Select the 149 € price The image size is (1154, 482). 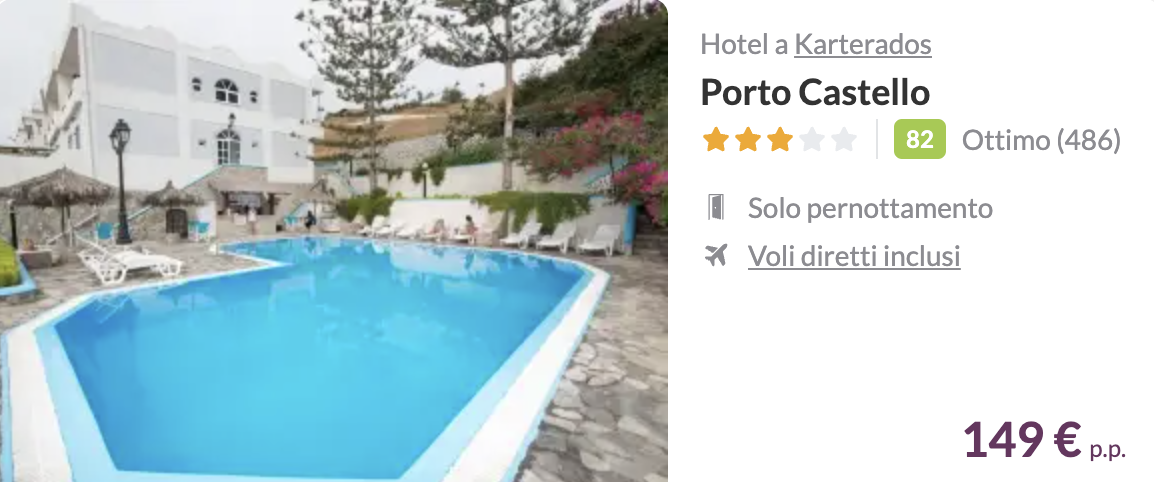click(1022, 440)
